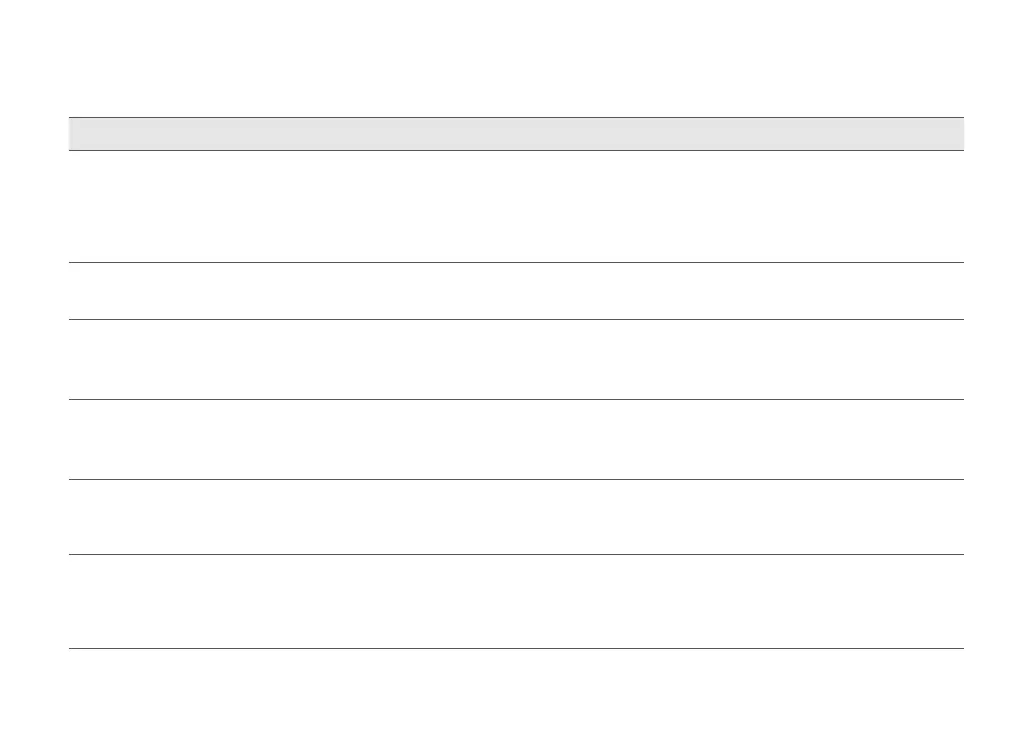Click the center of the gray header

516,134
